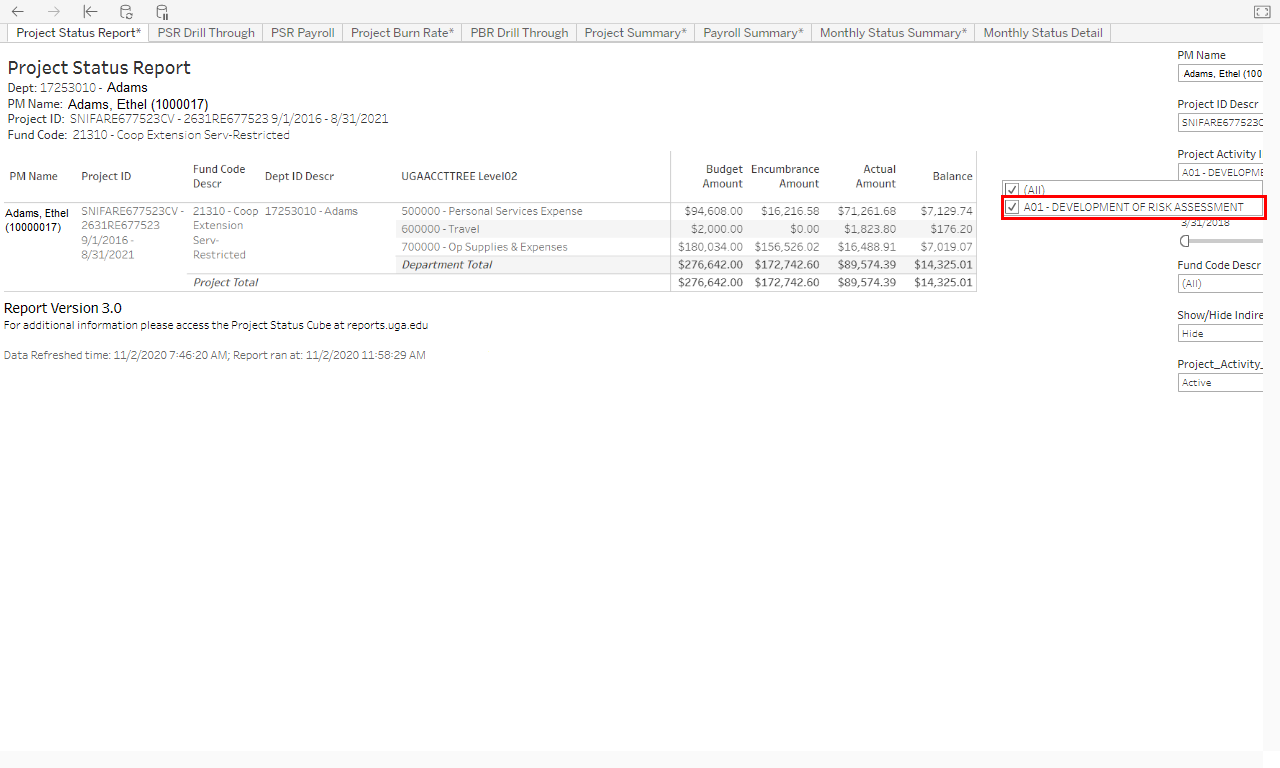Click the $16,216.58 encumbrance cell
The width and height of the screenshot is (1280, 768).
[790, 211]
